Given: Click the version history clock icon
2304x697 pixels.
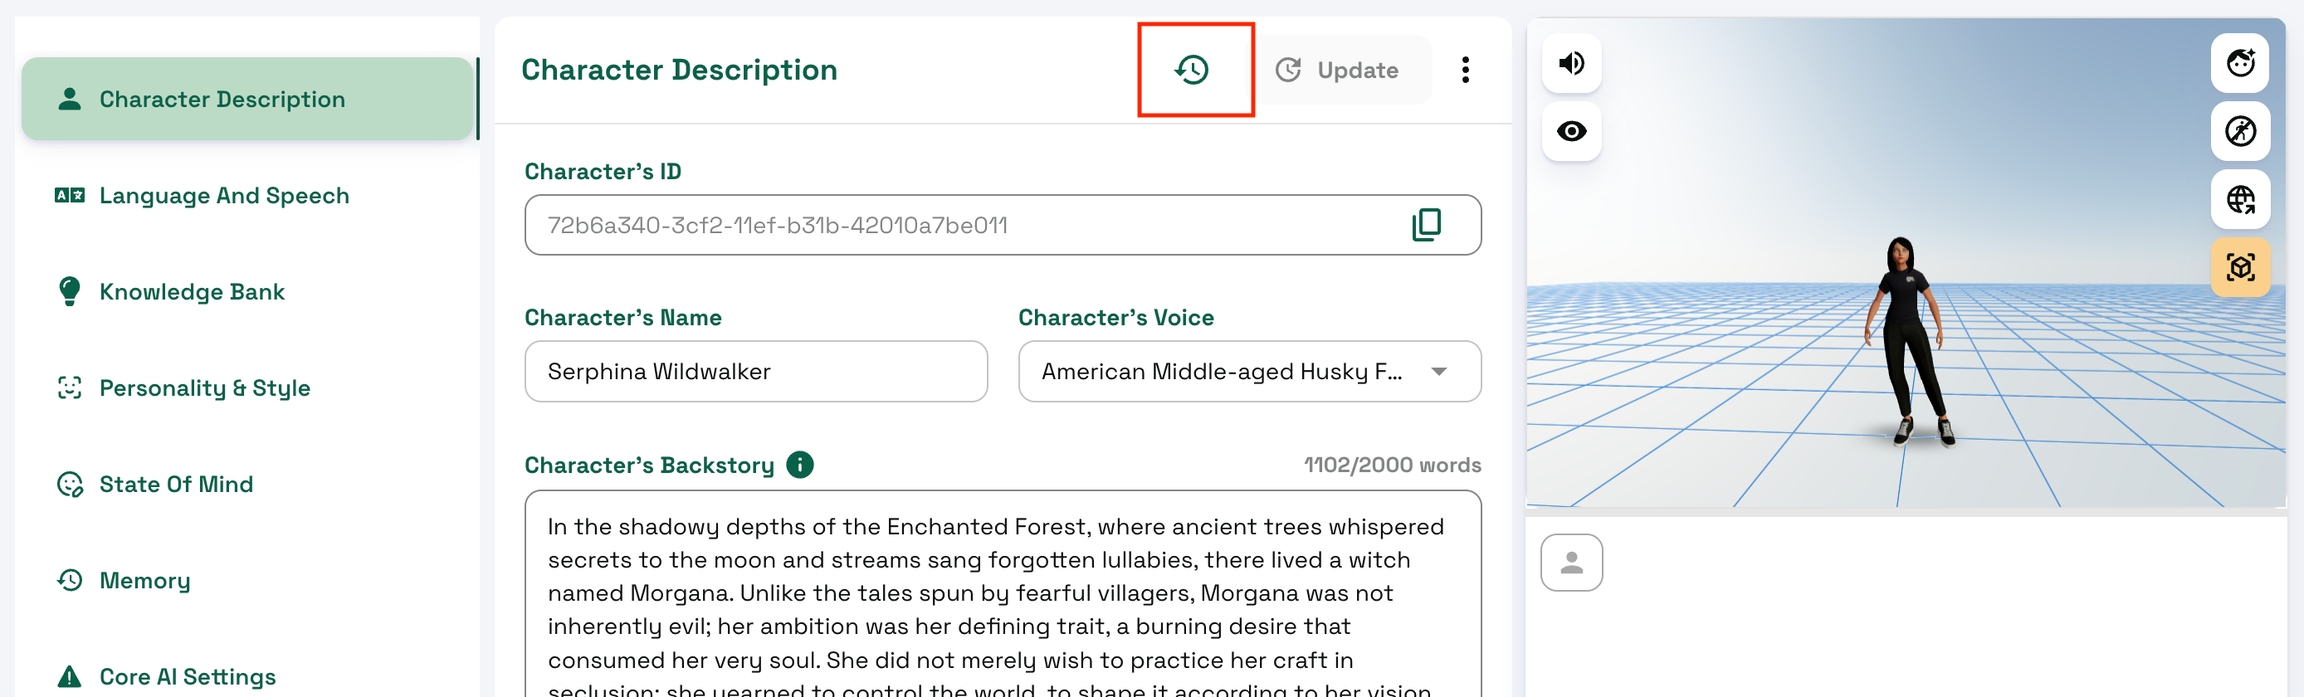Looking at the screenshot, I should 1192,70.
